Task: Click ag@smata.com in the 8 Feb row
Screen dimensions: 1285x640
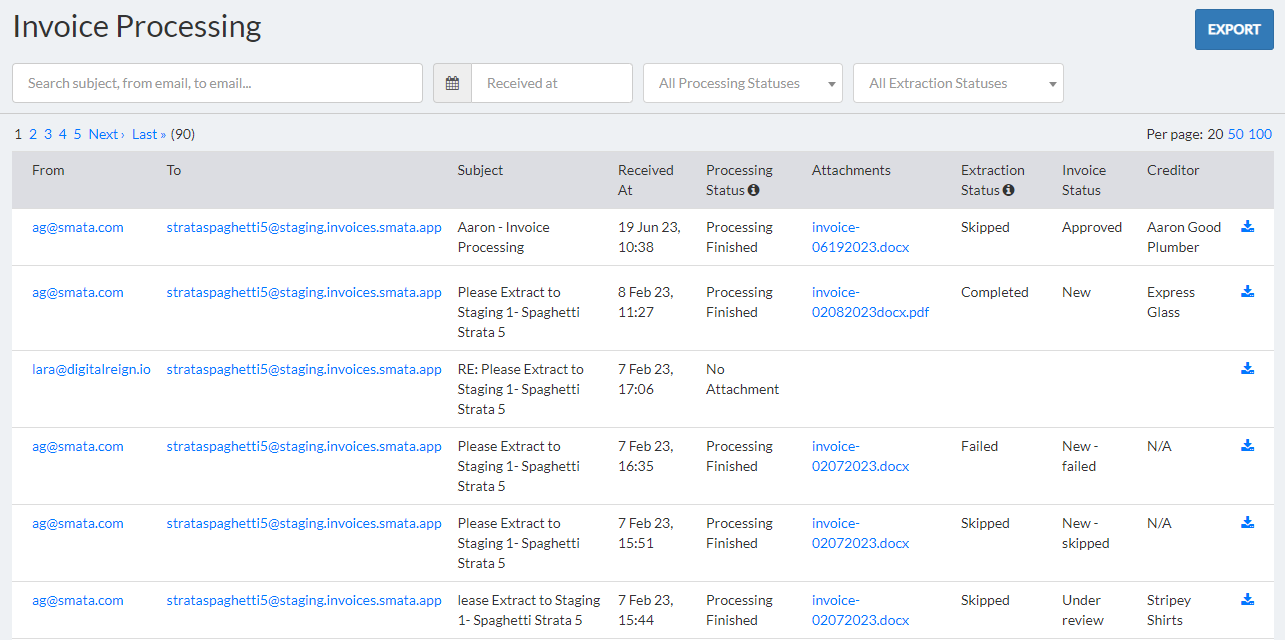Action: (78, 292)
